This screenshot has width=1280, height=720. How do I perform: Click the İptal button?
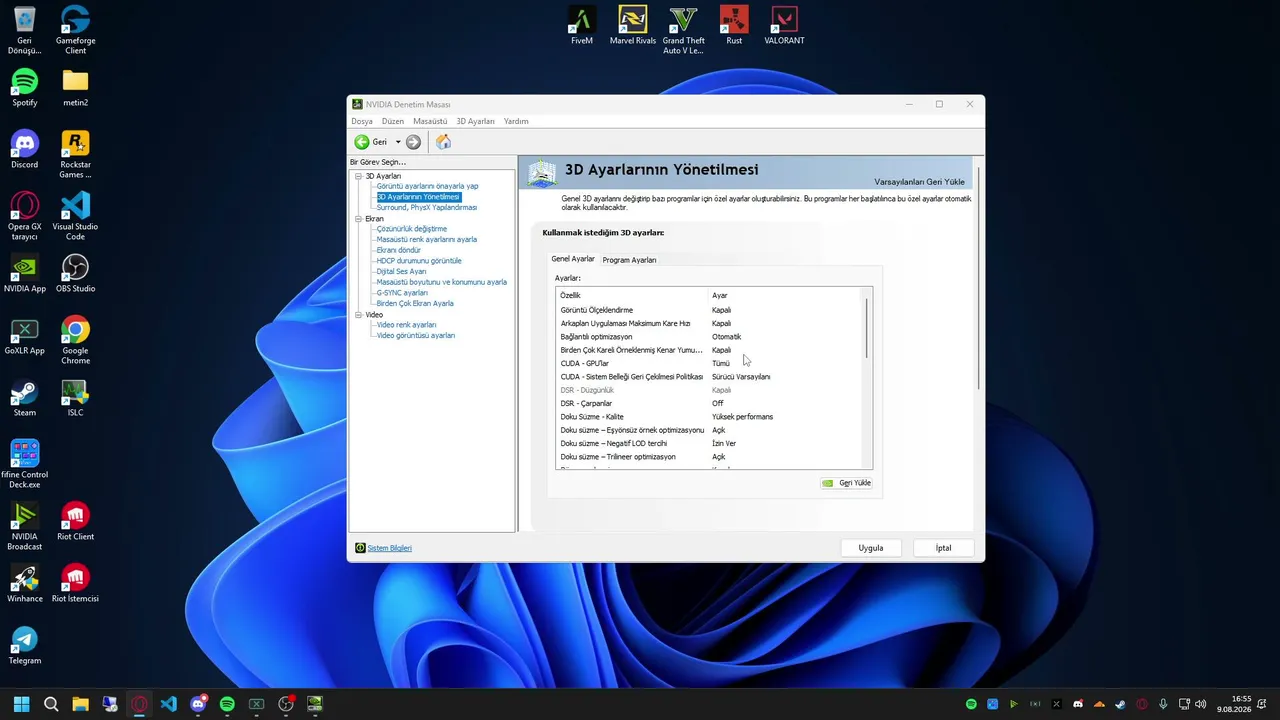pos(943,548)
